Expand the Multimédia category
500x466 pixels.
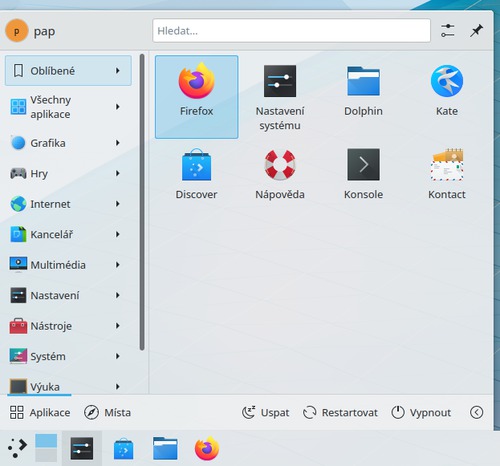tap(68, 265)
